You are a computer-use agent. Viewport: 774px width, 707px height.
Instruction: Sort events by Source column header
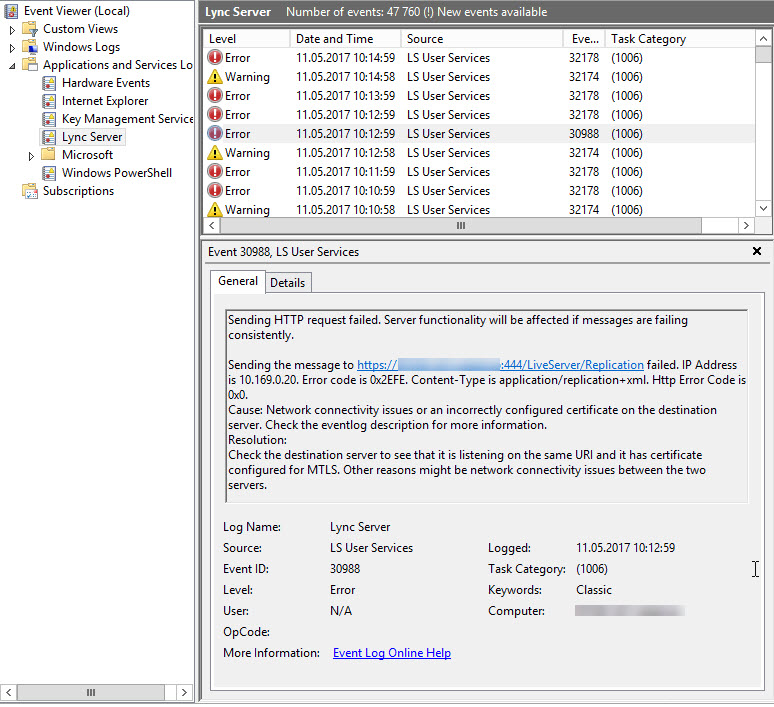point(482,39)
